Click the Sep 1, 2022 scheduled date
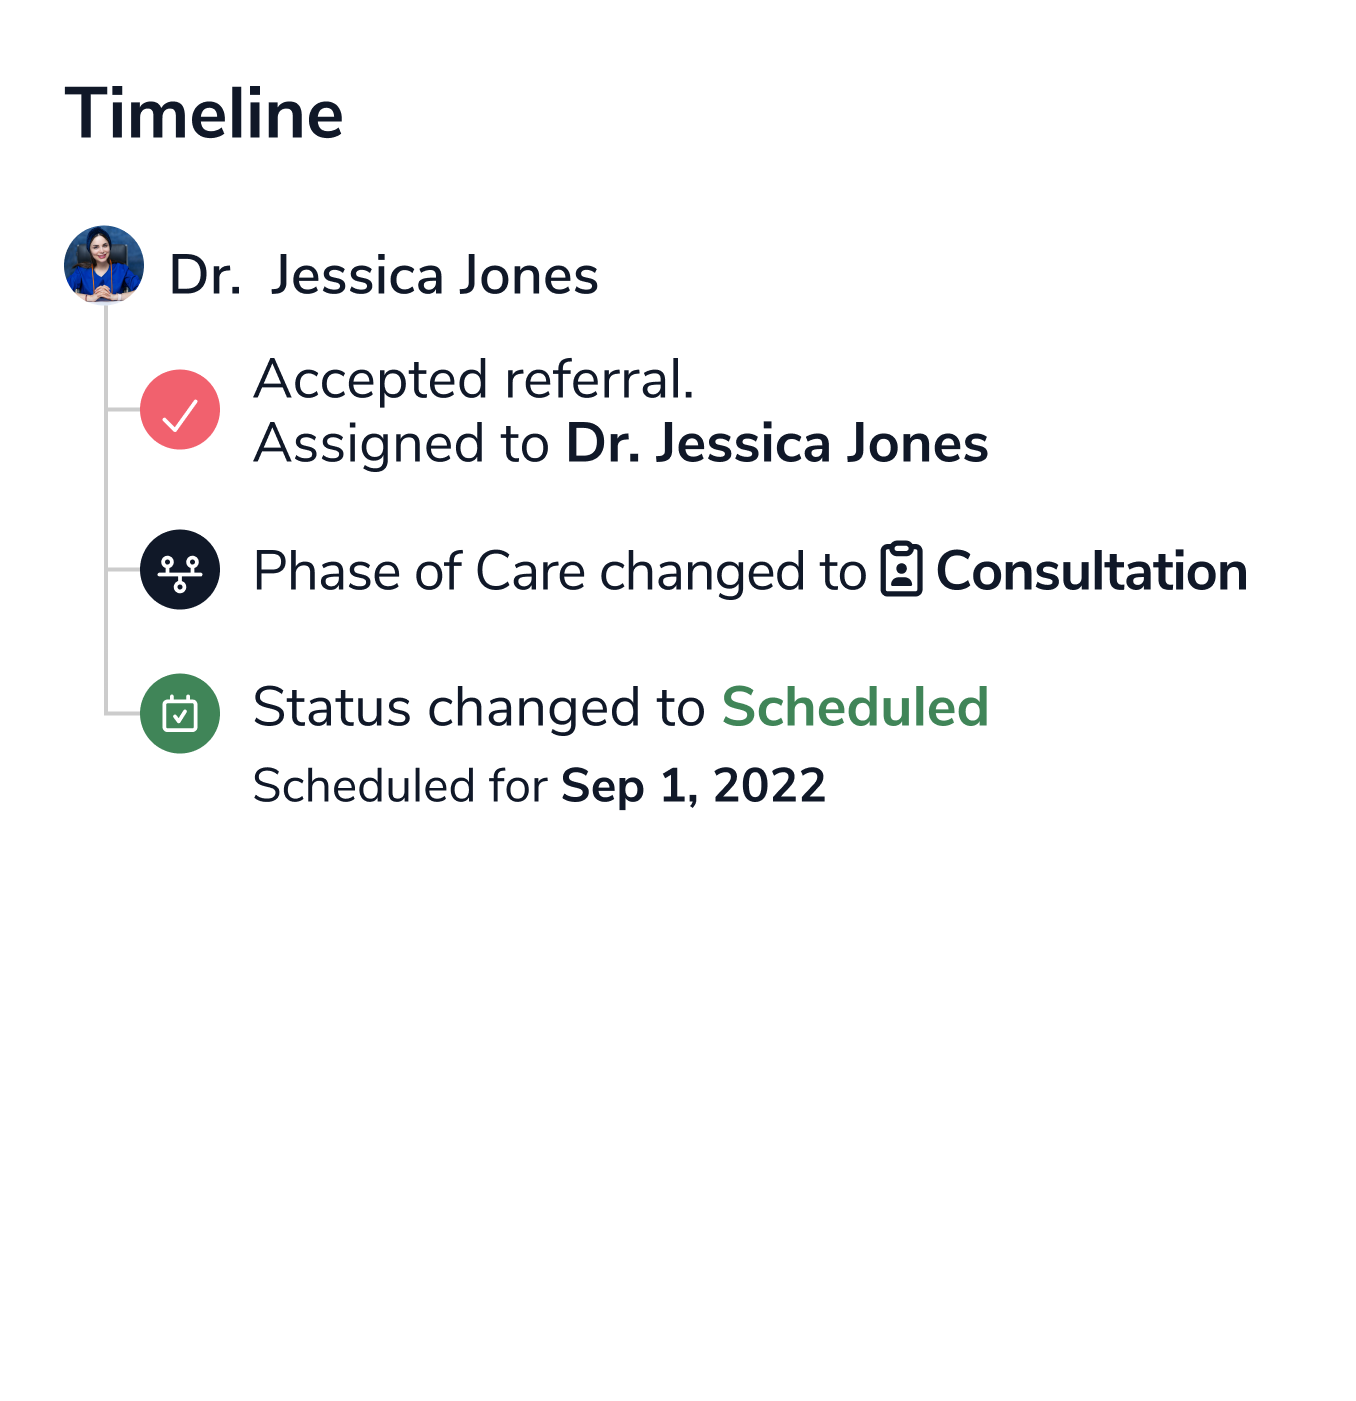This screenshot has width=1356, height=1401. (694, 786)
